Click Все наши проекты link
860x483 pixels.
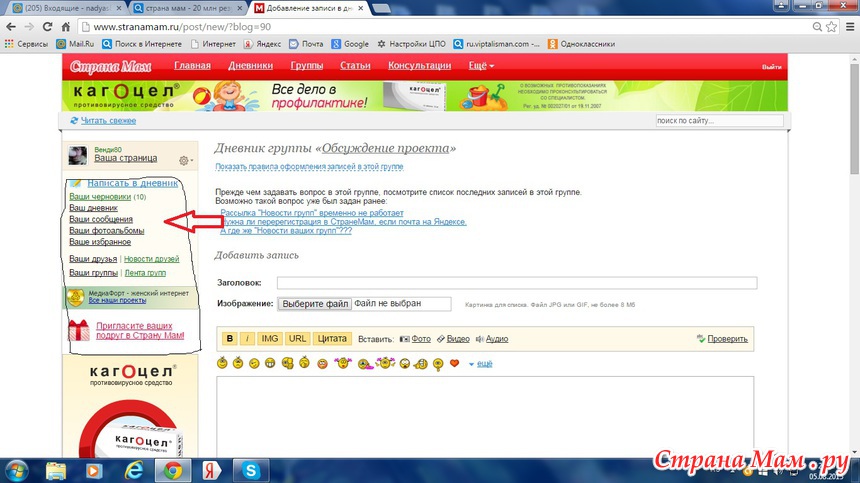(x=117, y=300)
